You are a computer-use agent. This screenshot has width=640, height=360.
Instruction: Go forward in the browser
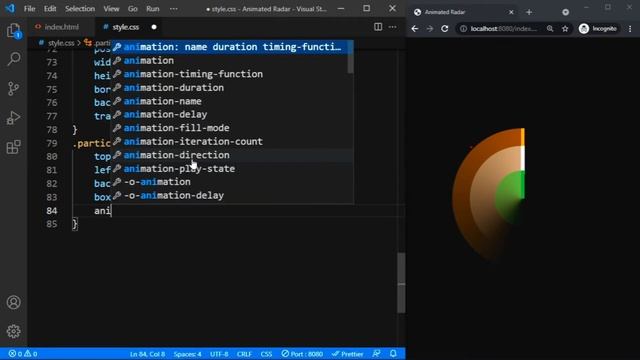430,29
